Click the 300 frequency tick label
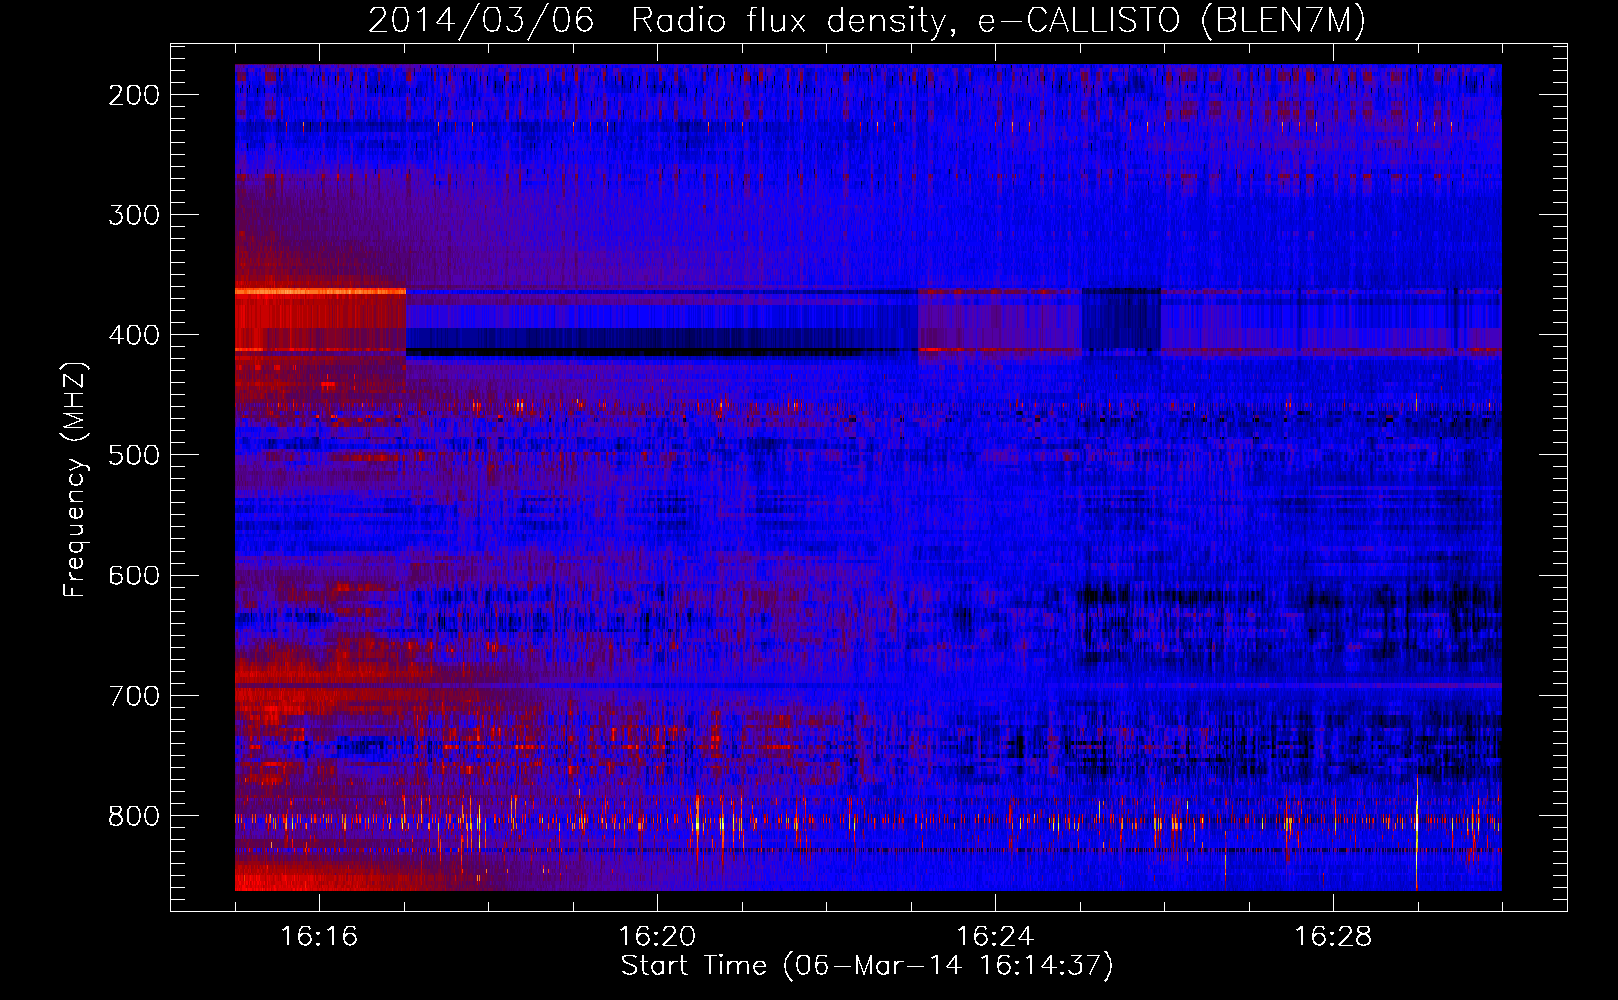The width and height of the screenshot is (1618, 1000). (133, 215)
